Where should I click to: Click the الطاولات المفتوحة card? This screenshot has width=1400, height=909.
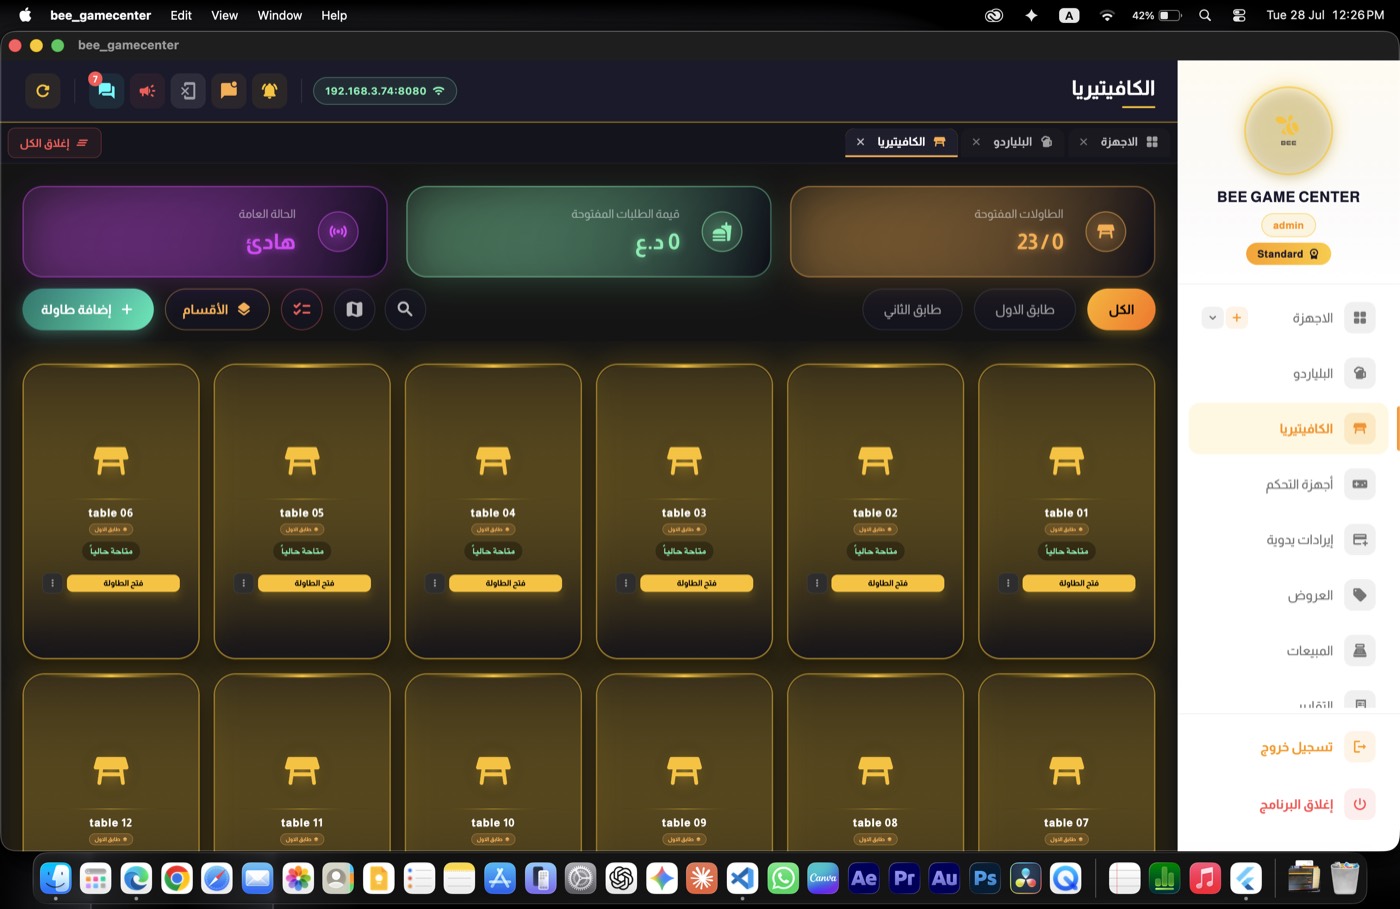click(x=972, y=232)
